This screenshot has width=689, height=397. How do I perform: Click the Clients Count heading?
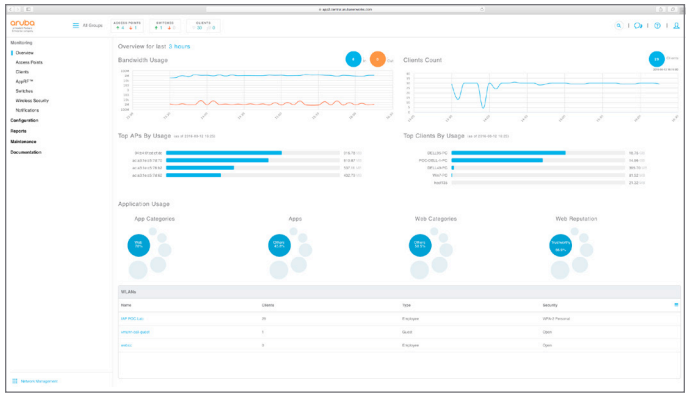[x=422, y=60]
